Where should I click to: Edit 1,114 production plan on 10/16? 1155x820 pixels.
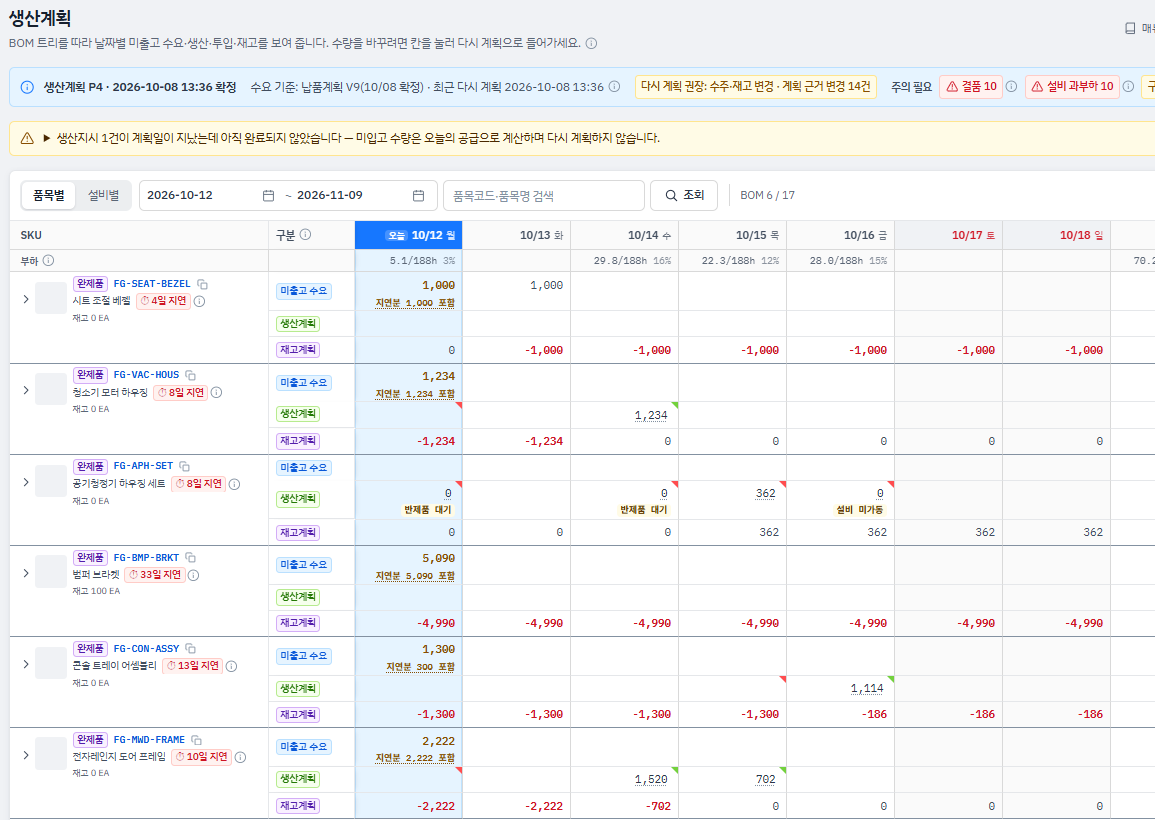(867, 688)
